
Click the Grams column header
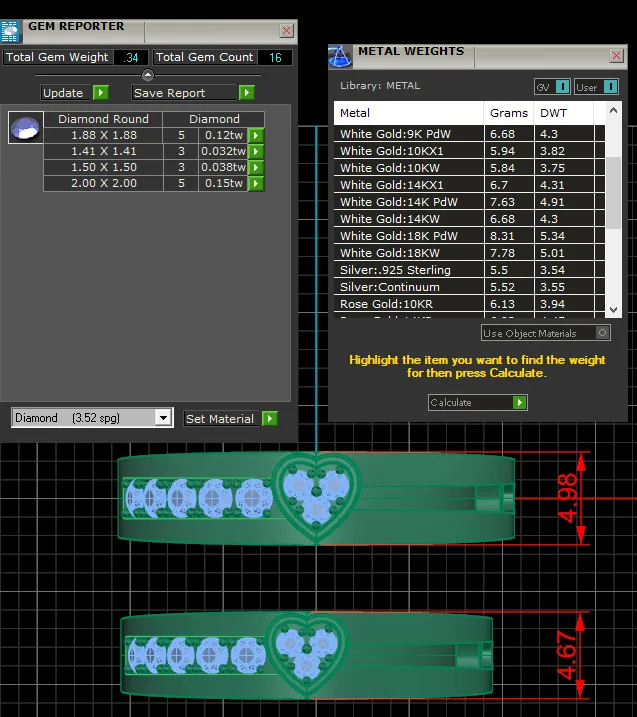pos(509,113)
